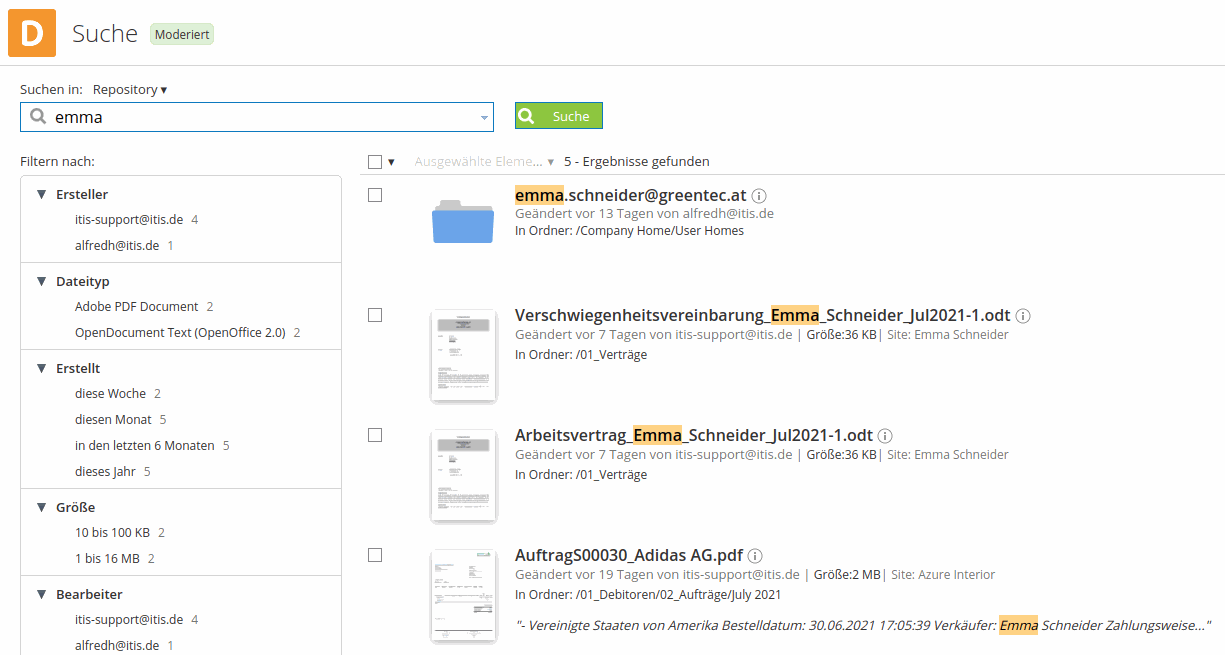The width and height of the screenshot is (1225, 655).
Task: Click the '5 - Ergebnisse gefunden' count text
Action: pos(637,162)
